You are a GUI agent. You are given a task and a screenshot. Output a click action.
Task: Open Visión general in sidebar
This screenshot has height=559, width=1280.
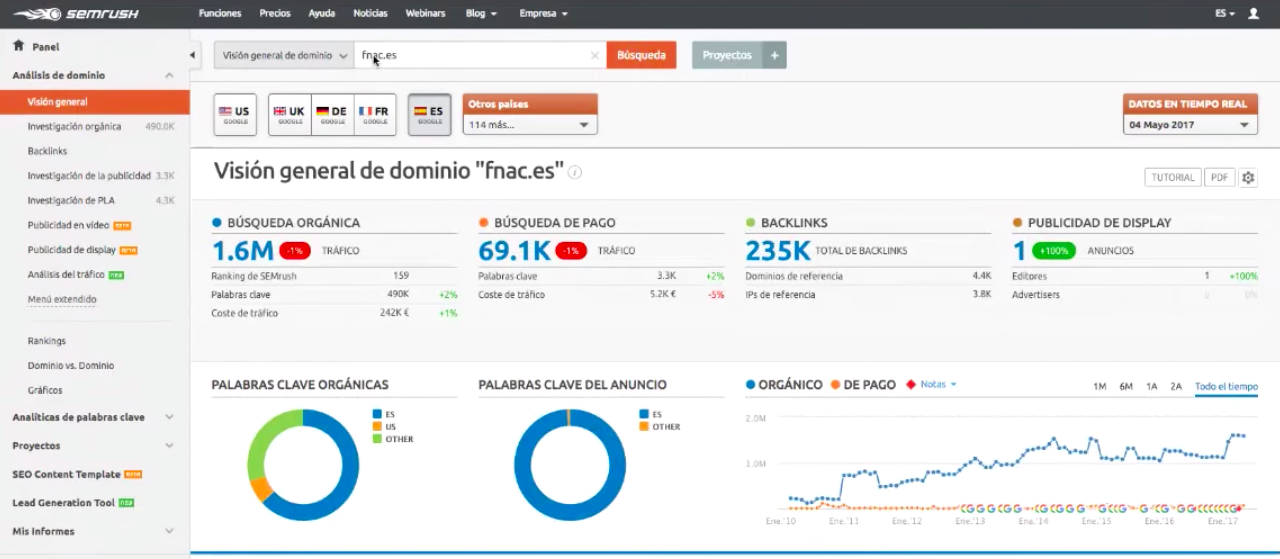pyautogui.click(x=95, y=102)
